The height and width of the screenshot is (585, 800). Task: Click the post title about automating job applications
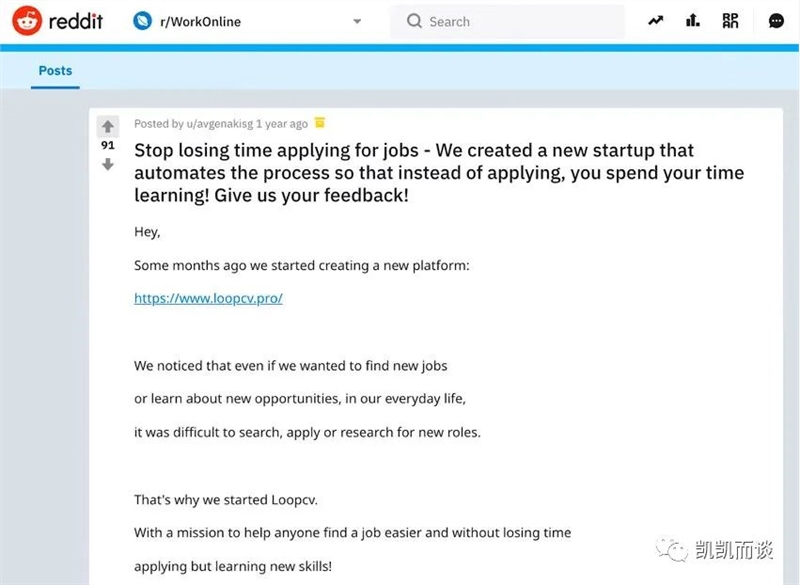click(439, 172)
